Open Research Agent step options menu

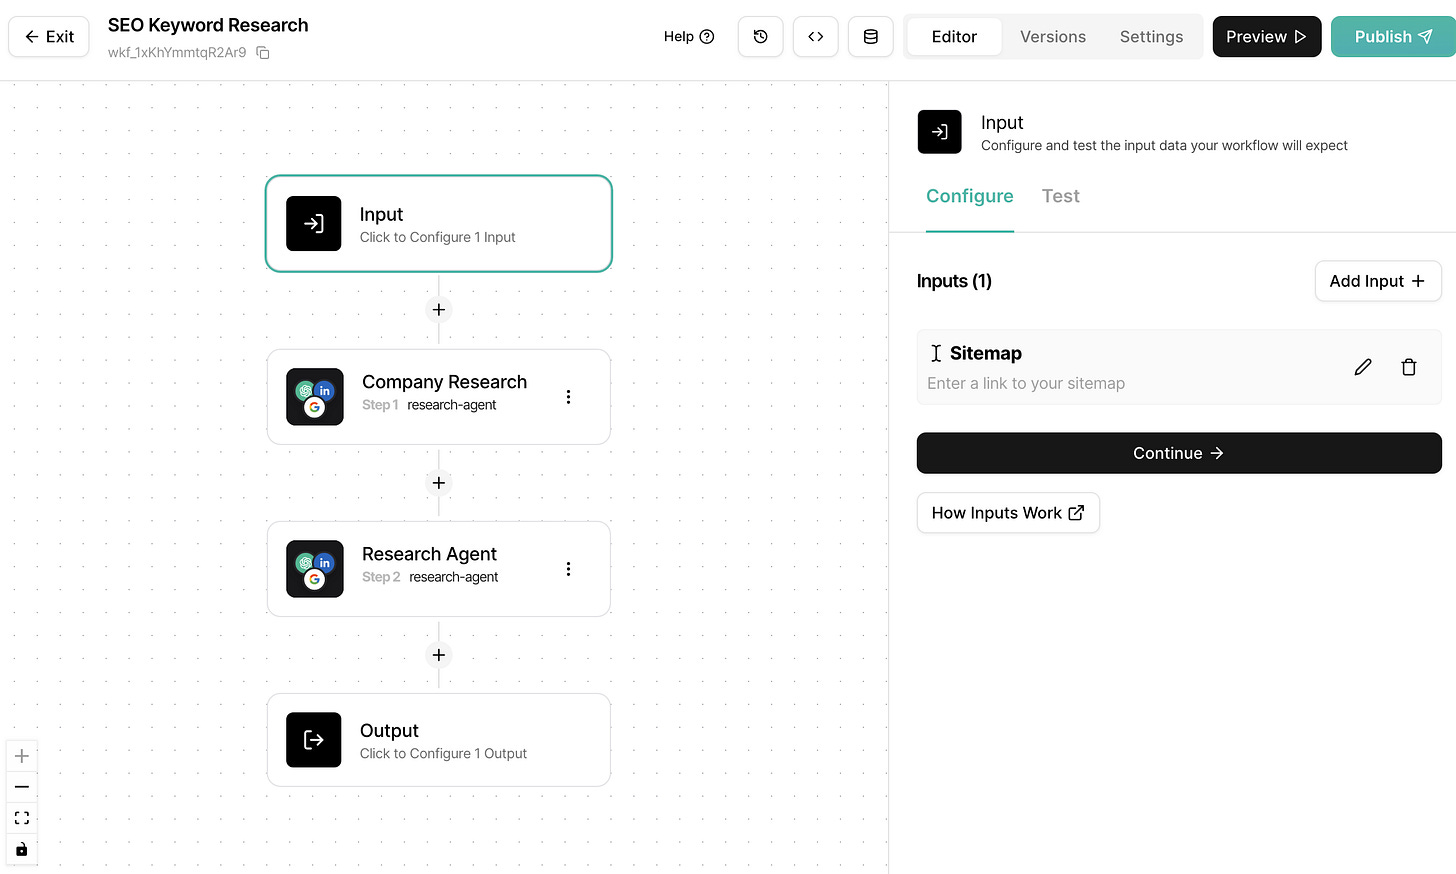[x=568, y=568]
